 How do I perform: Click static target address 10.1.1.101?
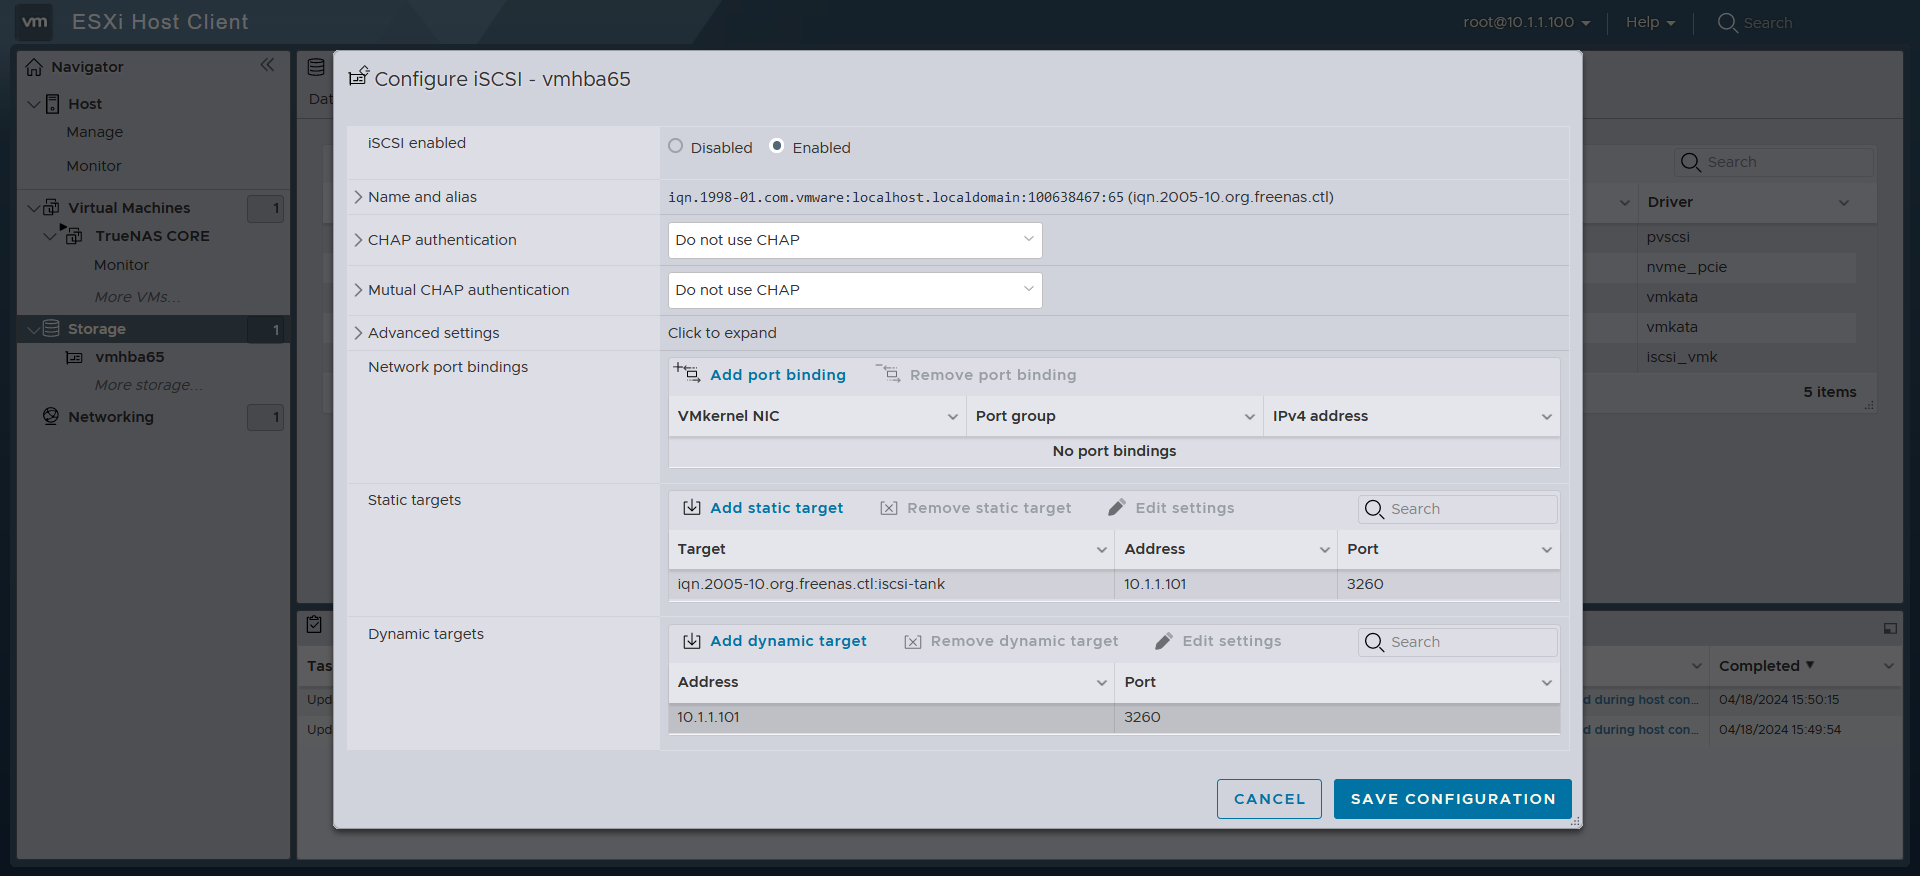point(1155,584)
